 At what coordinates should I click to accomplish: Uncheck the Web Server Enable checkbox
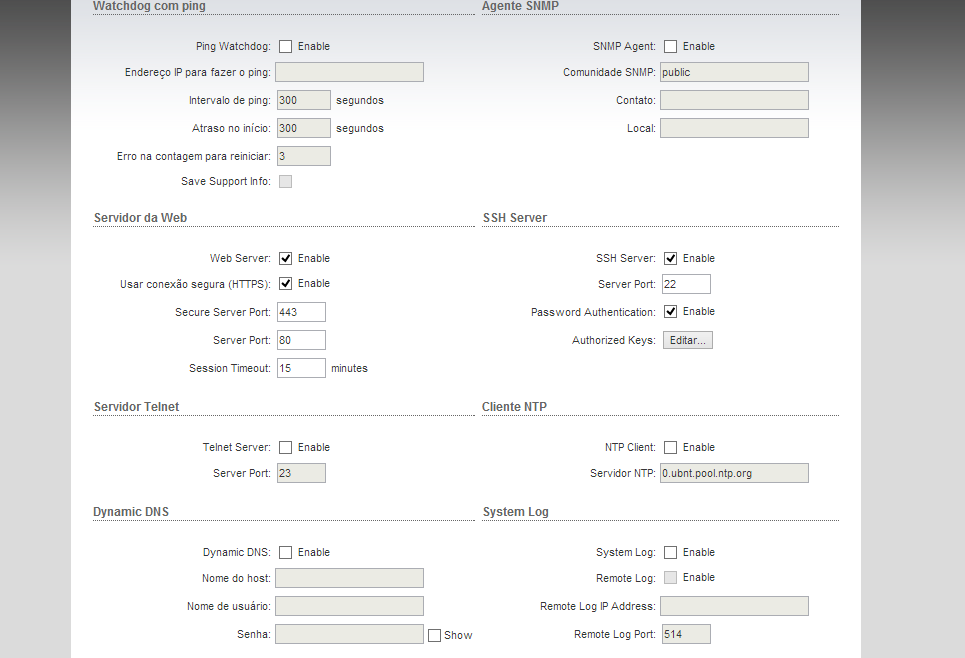tap(285, 258)
